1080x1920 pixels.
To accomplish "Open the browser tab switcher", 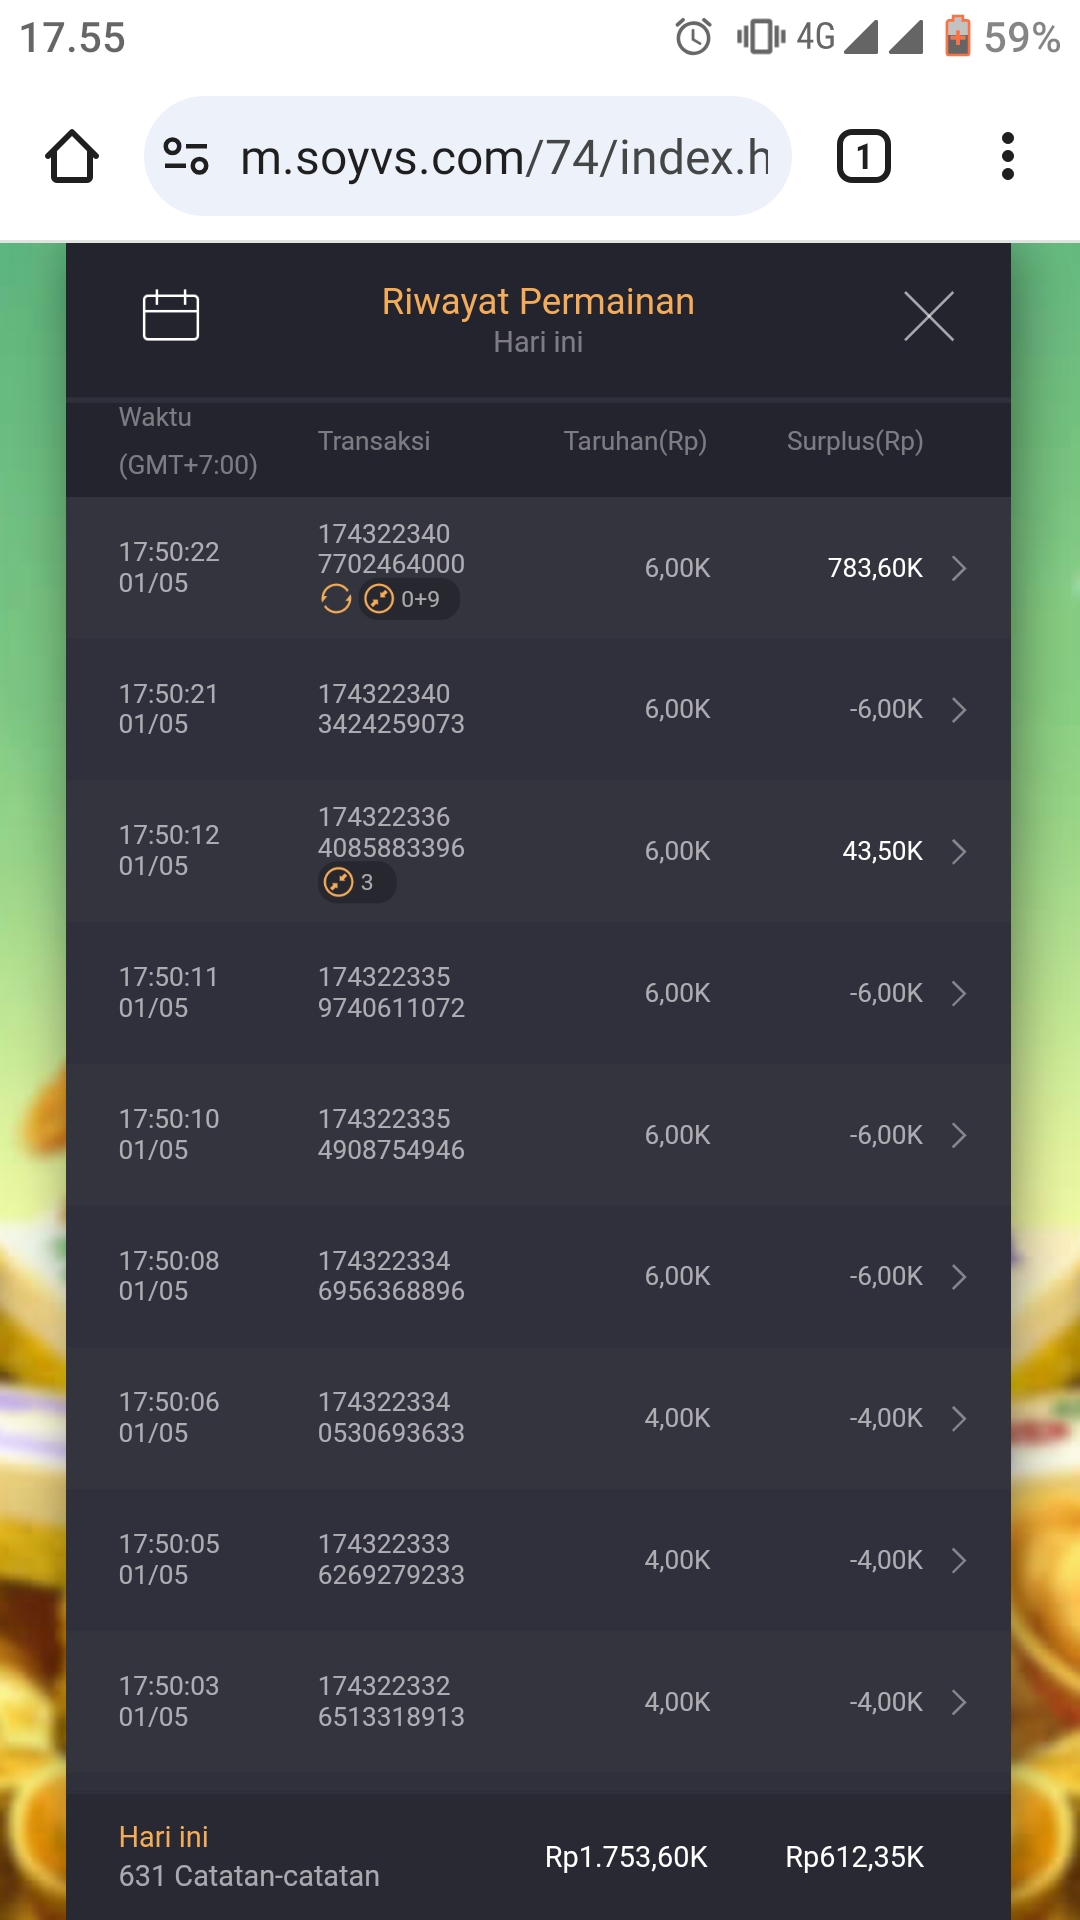I will point(863,157).
